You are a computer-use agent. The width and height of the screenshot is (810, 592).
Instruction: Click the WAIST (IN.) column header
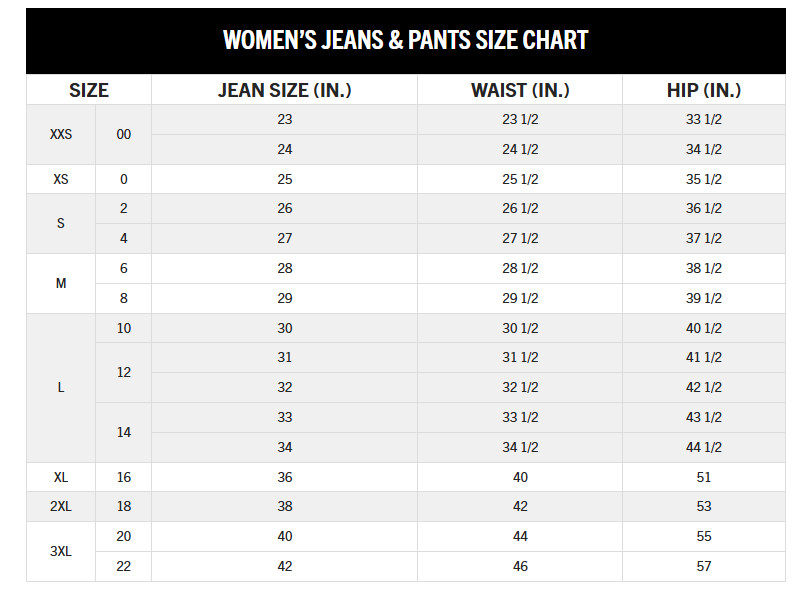(x=520, y=90)
